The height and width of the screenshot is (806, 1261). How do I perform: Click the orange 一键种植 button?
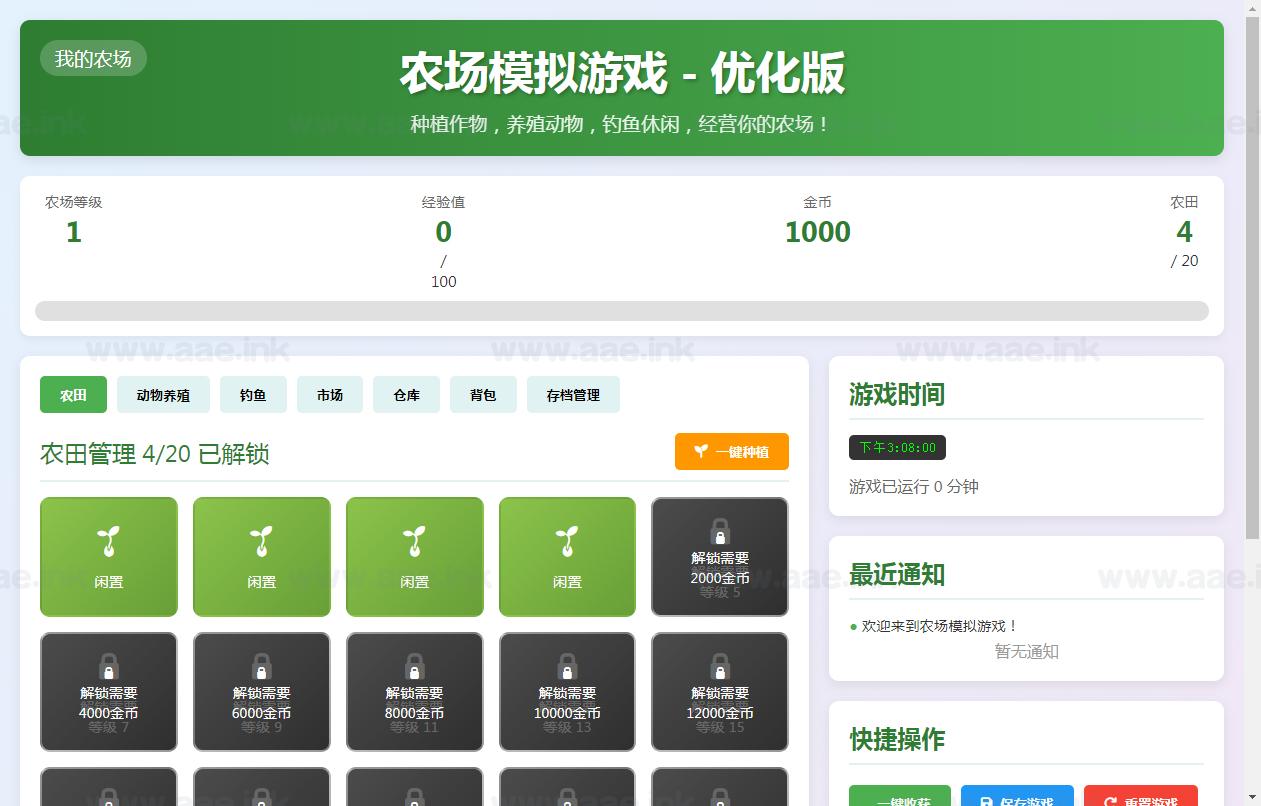[x=732, y=451]
